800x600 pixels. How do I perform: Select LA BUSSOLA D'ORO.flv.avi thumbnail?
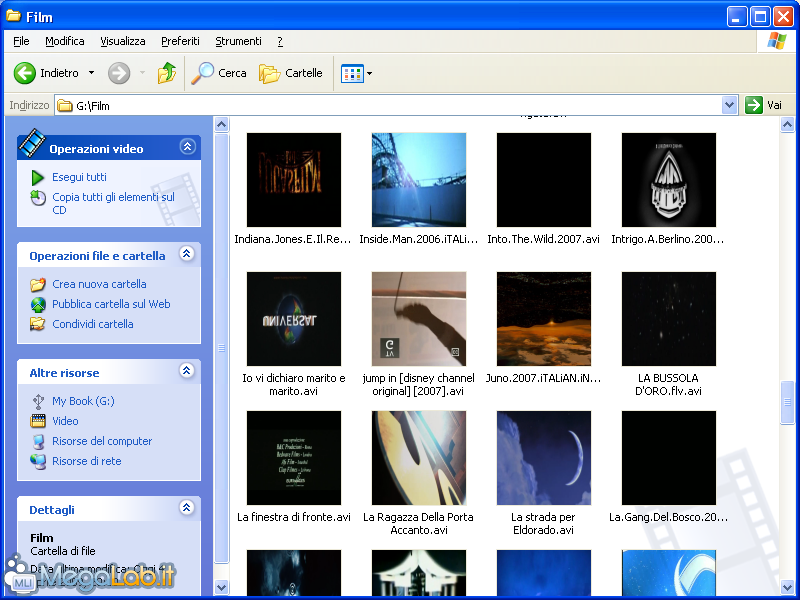pos(669,319)
